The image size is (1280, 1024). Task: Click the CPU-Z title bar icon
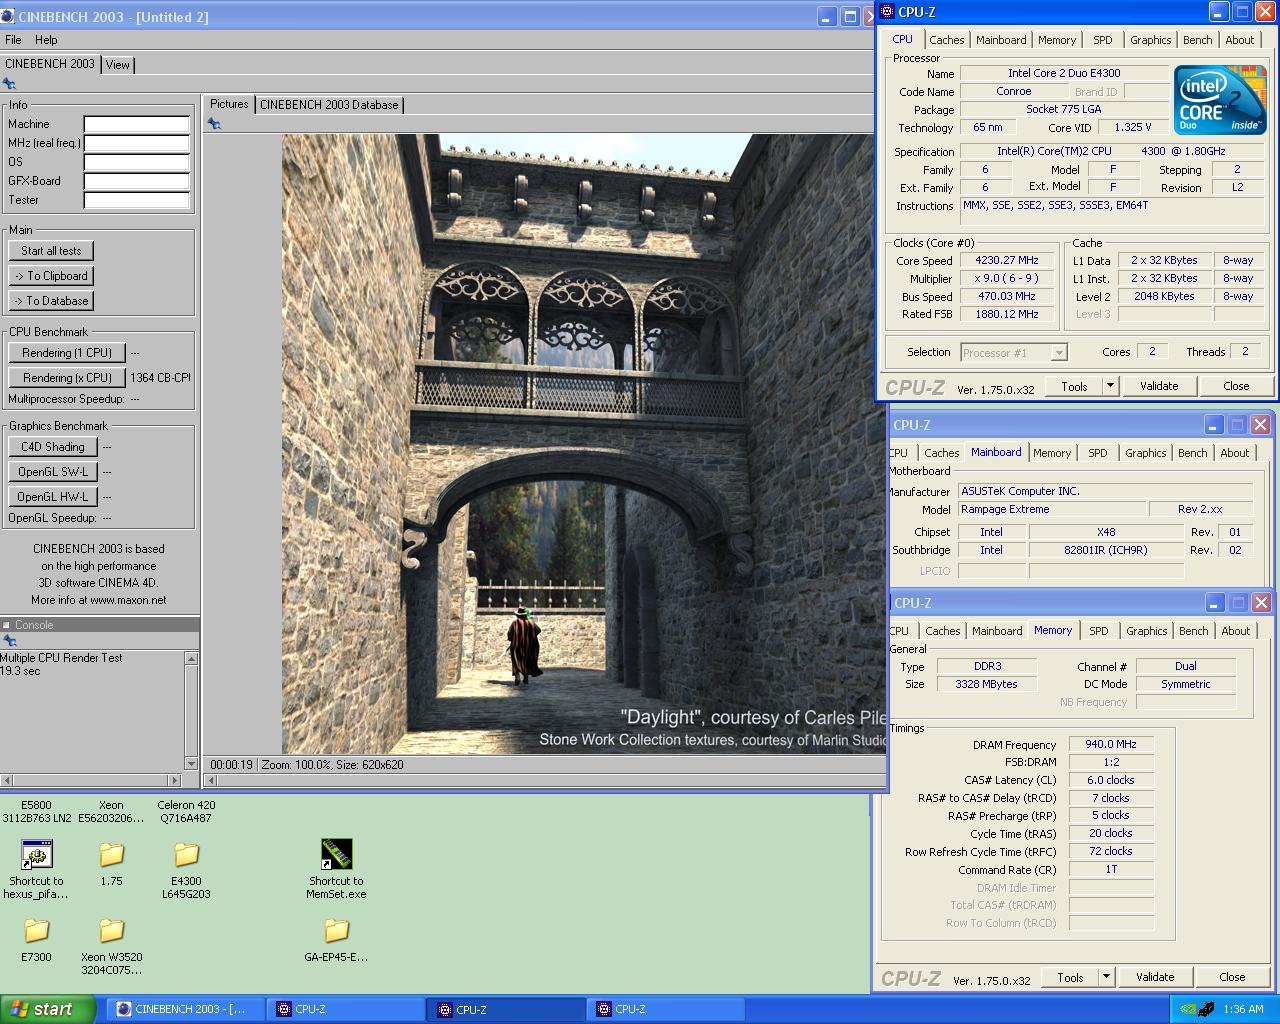click(x=887, y=12)
